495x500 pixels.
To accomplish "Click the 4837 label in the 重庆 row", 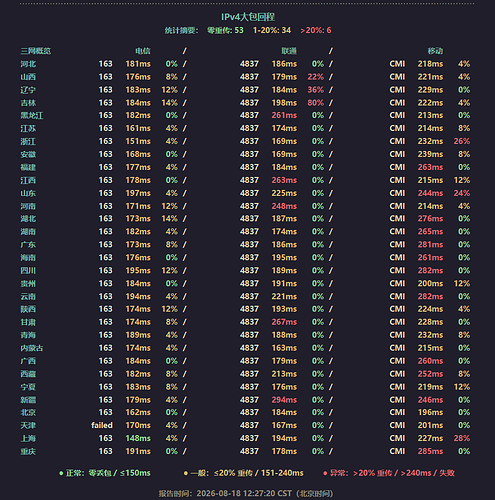I will 249,451.
